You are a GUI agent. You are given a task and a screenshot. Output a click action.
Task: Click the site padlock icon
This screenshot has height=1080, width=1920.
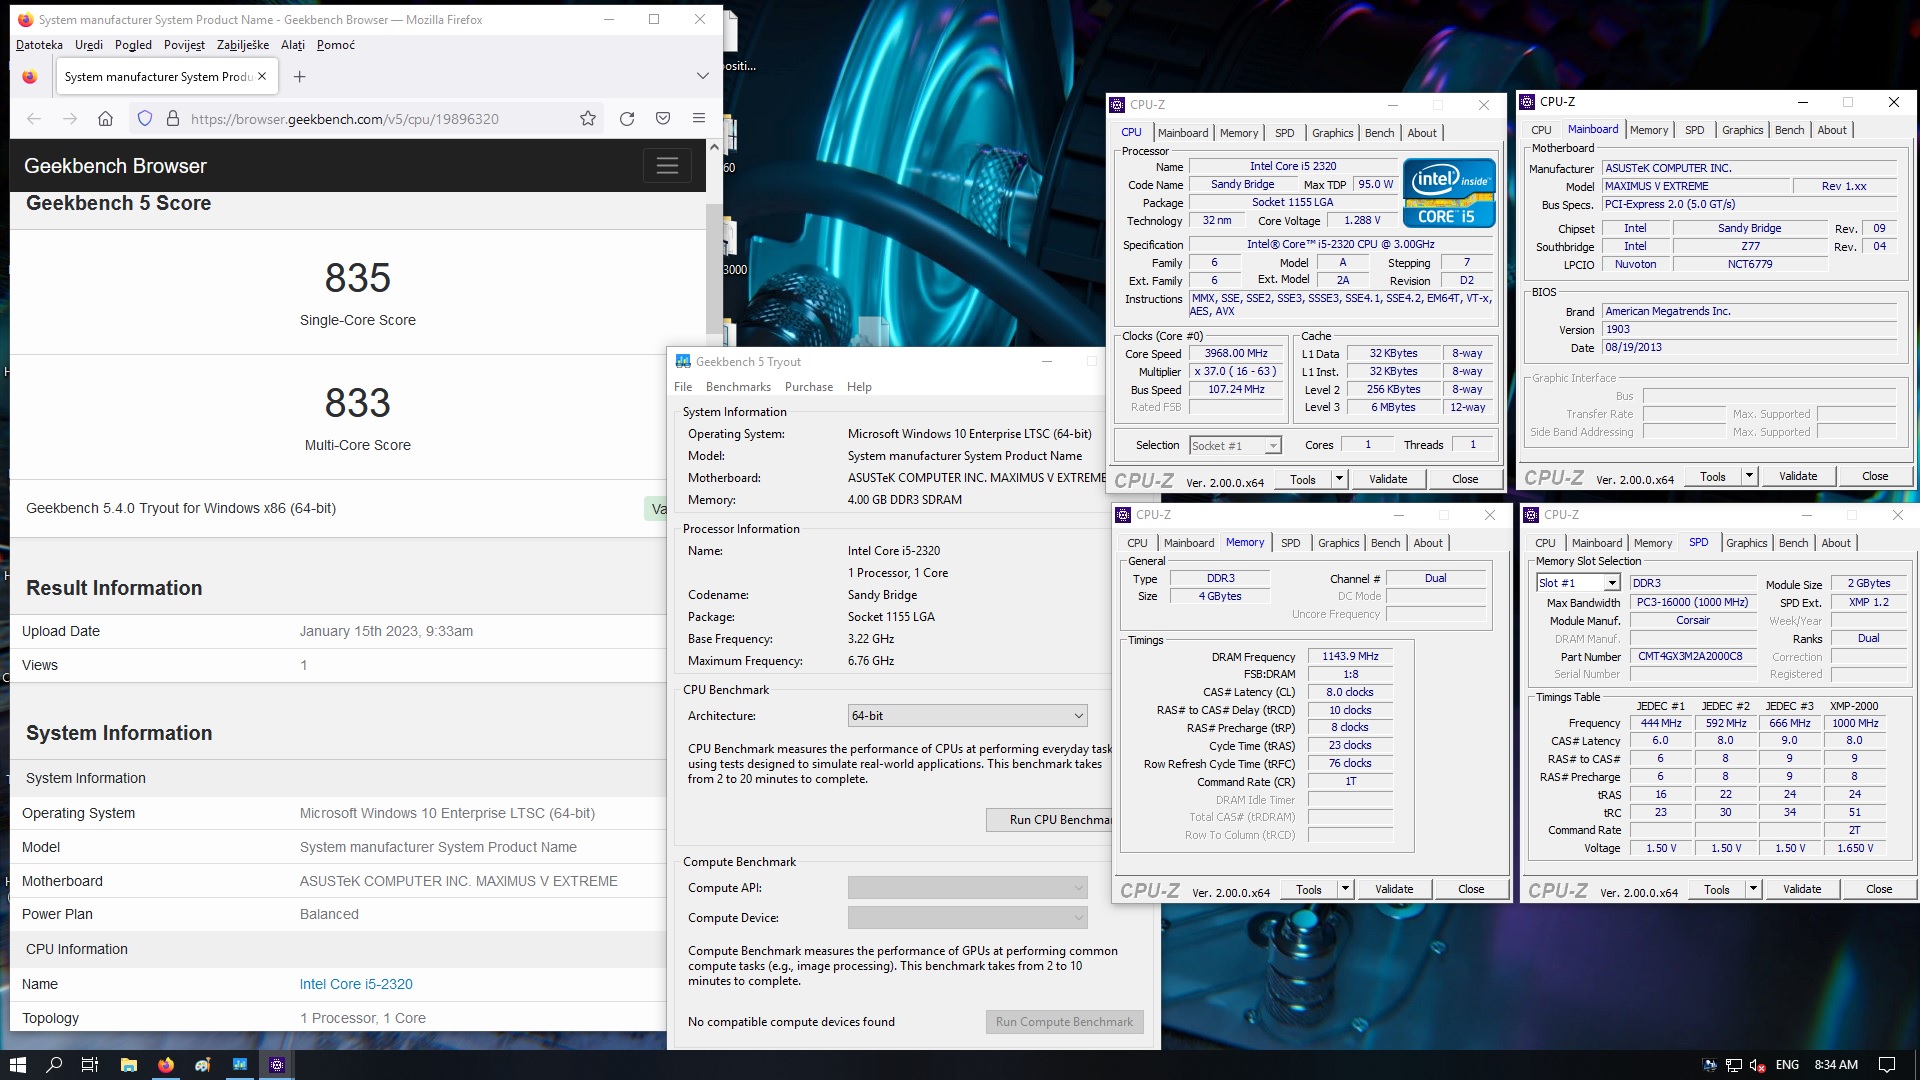[172, 119]
